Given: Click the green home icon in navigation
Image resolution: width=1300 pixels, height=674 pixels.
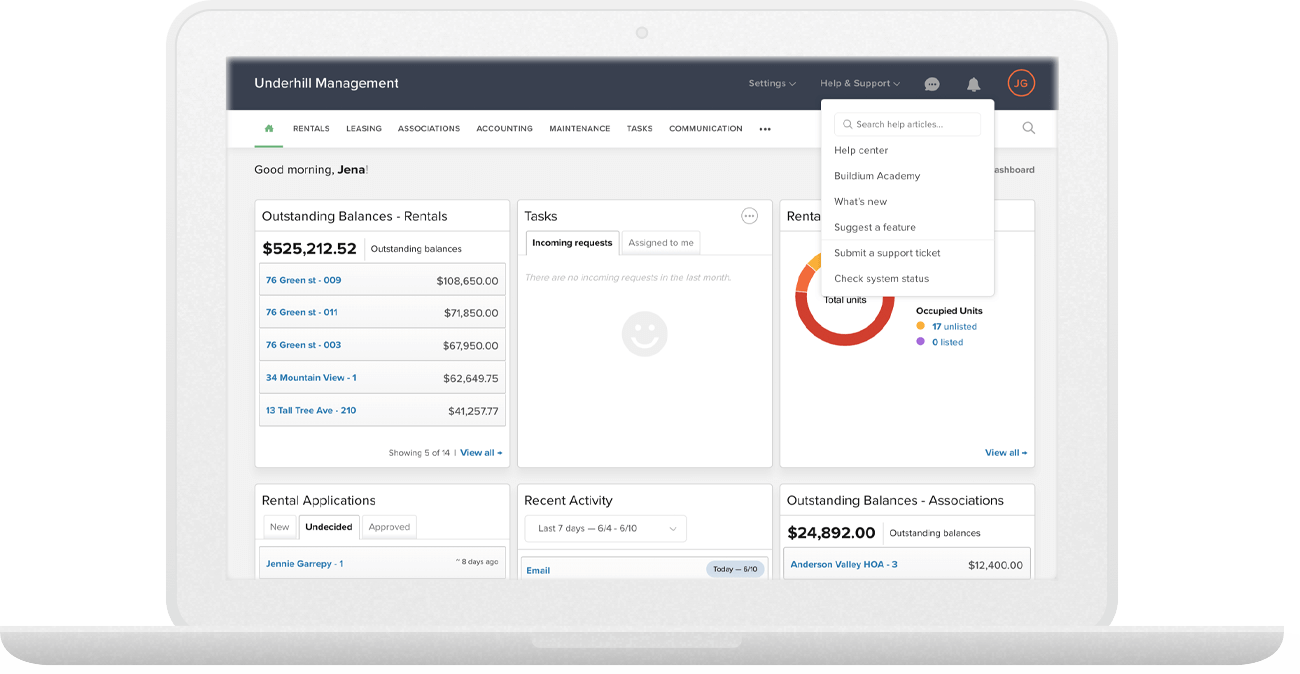Looking at the screenshot, I should coord(268,129).
